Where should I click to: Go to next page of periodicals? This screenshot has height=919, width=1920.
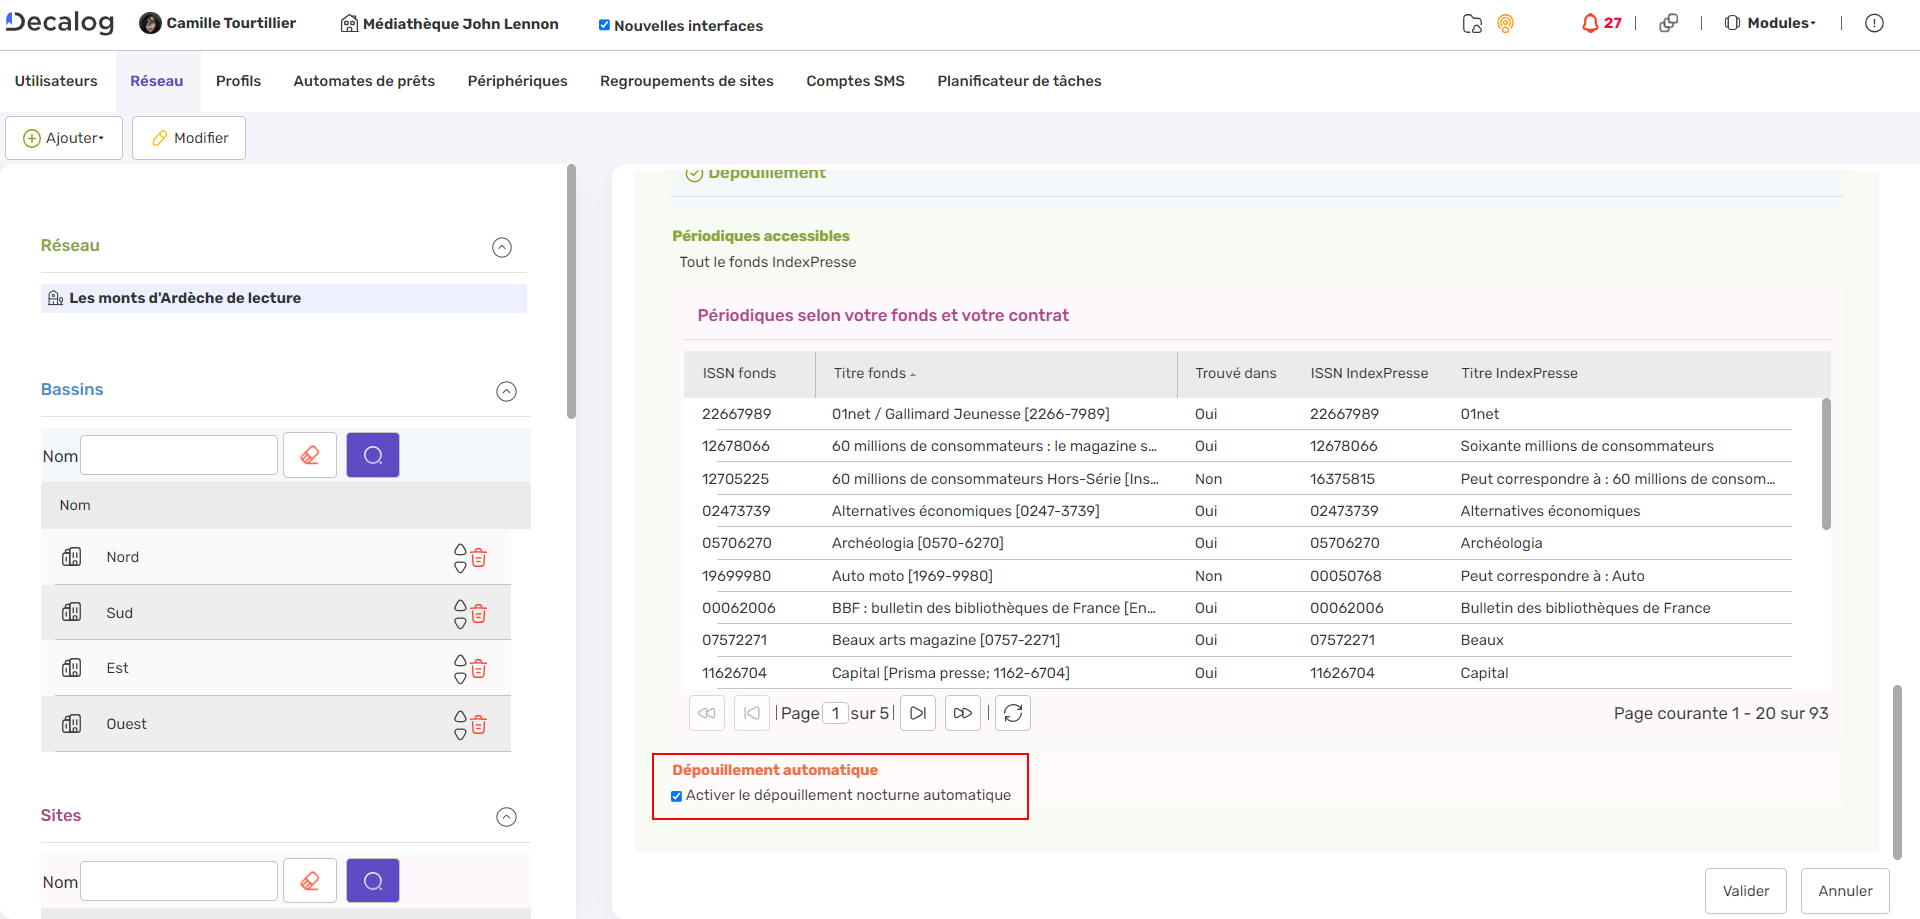917,713
